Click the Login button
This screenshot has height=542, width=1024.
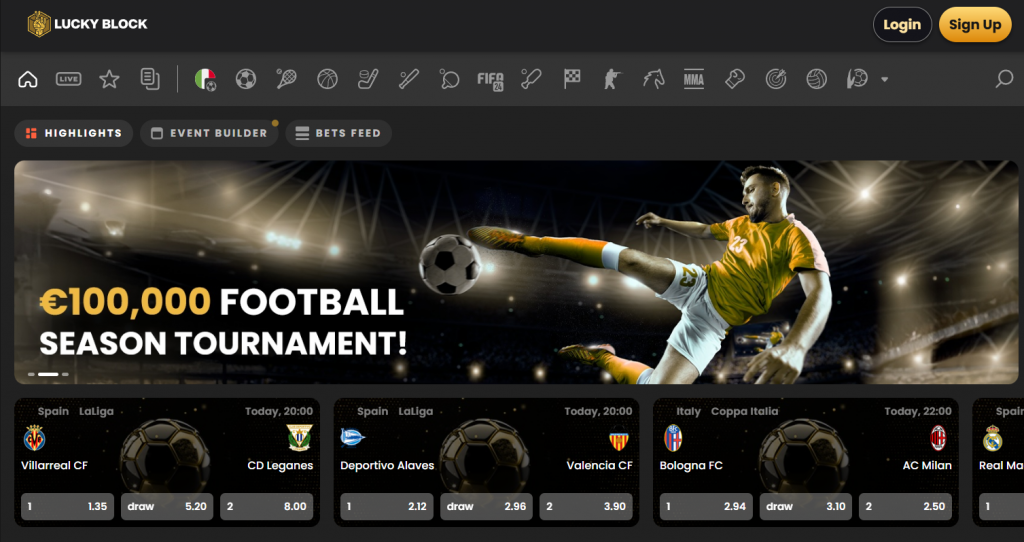[902, 25]
